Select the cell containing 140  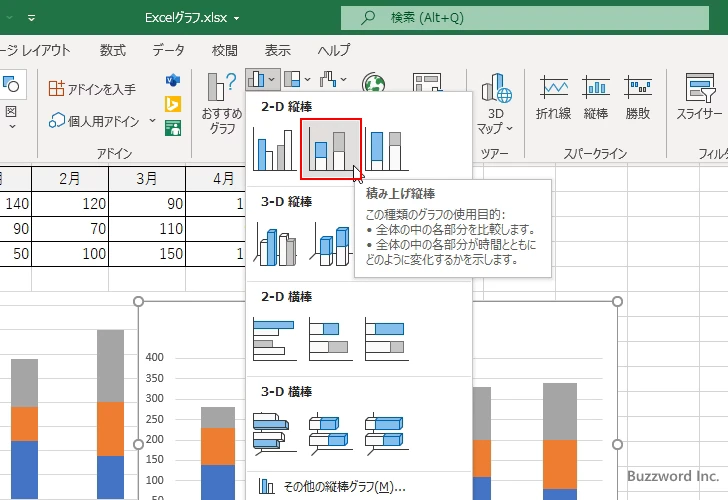(x=15, y=204)
